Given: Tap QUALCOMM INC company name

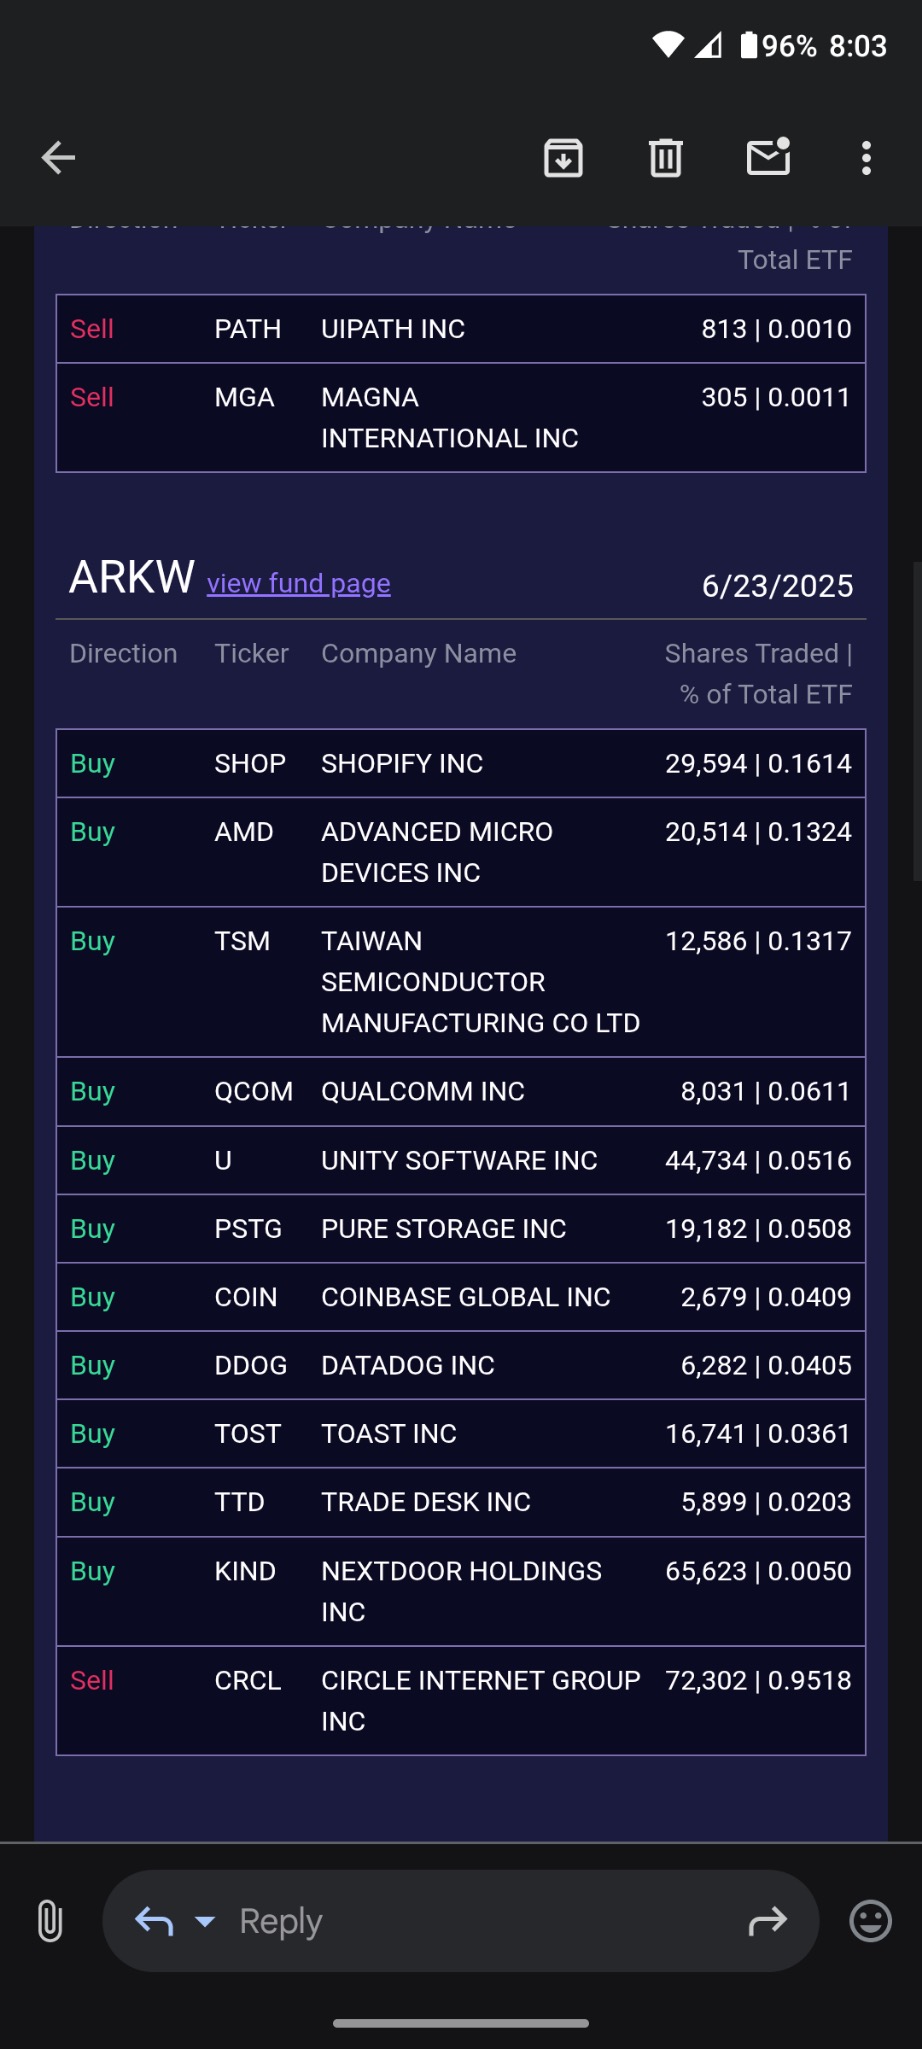Looking at the screenshot, I should [423, 1092].
